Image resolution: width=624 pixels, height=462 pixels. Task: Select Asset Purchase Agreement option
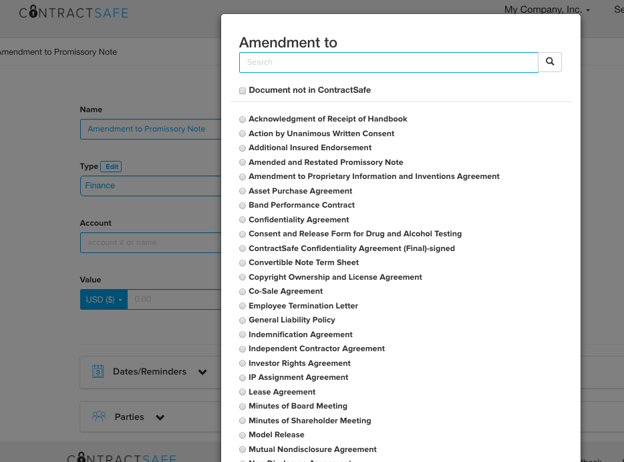pyautogui.click(x=242, y=191)
